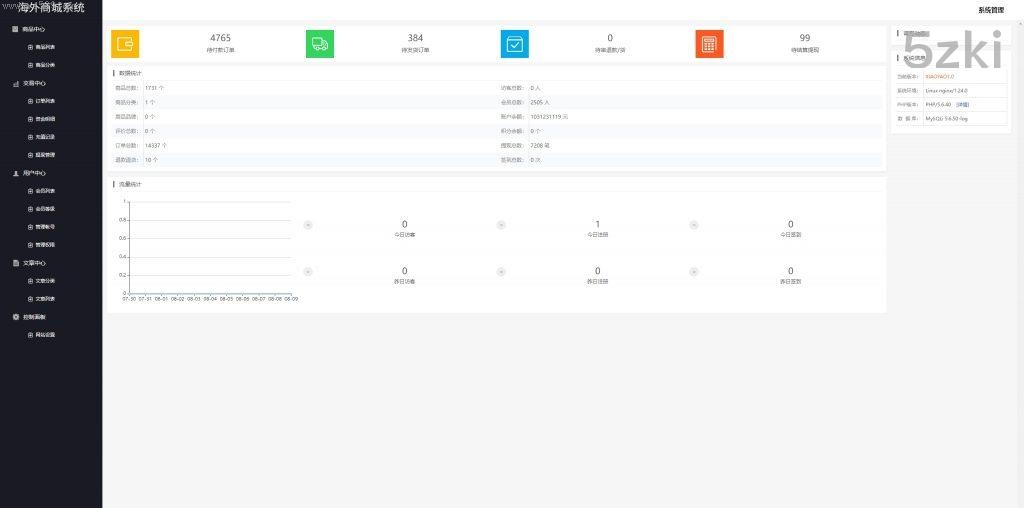This screenshot has height=508, width=1024.
Task: Click the yellow wallet icon for pending payment orders
Action: (x=125, y=44)
